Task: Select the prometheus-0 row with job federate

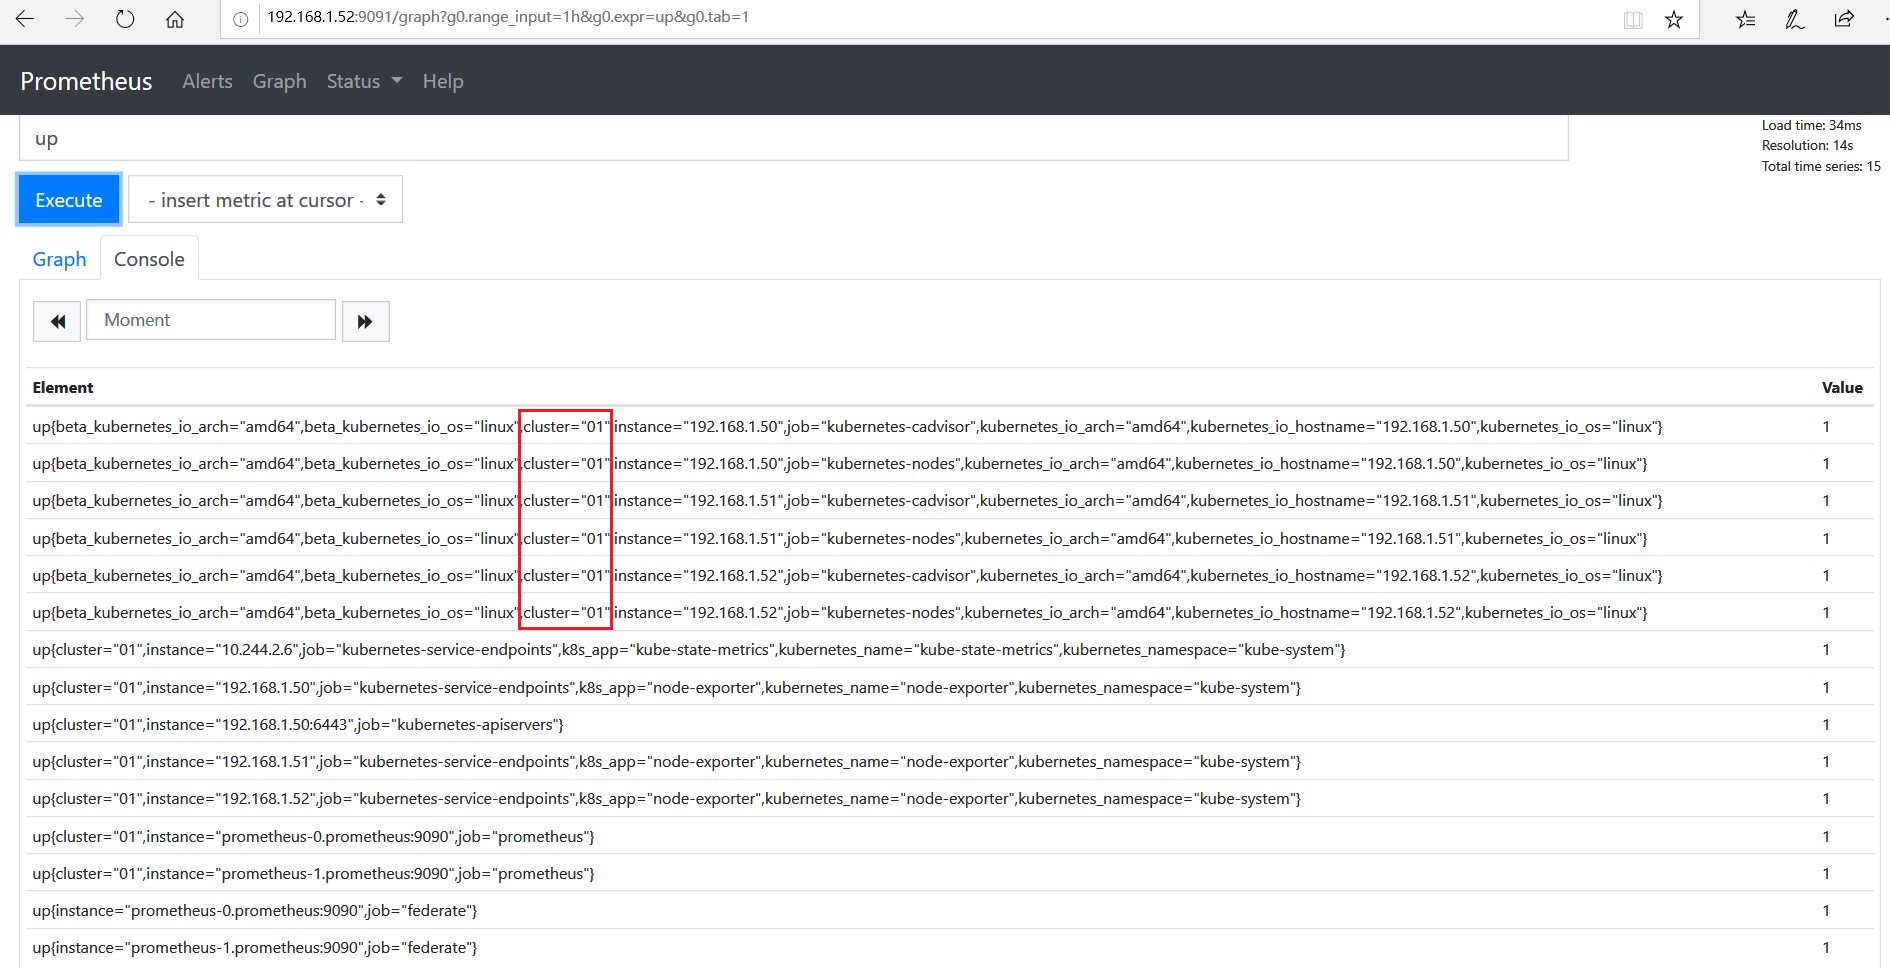Action: (x=949, y=910)
